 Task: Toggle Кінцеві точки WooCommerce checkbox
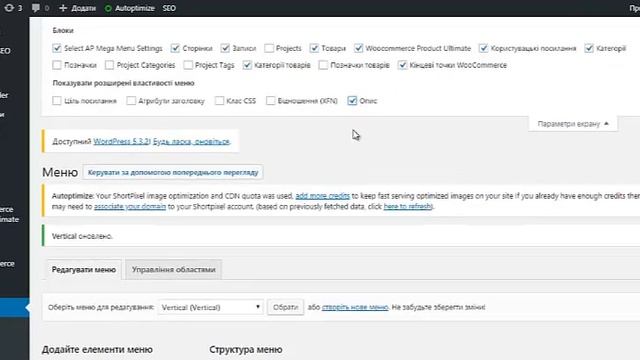(402, 65)
